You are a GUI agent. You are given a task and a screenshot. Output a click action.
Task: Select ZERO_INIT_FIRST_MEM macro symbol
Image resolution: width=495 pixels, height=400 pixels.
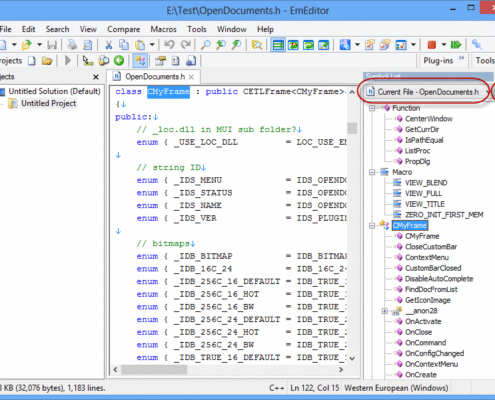click(444, 215)
